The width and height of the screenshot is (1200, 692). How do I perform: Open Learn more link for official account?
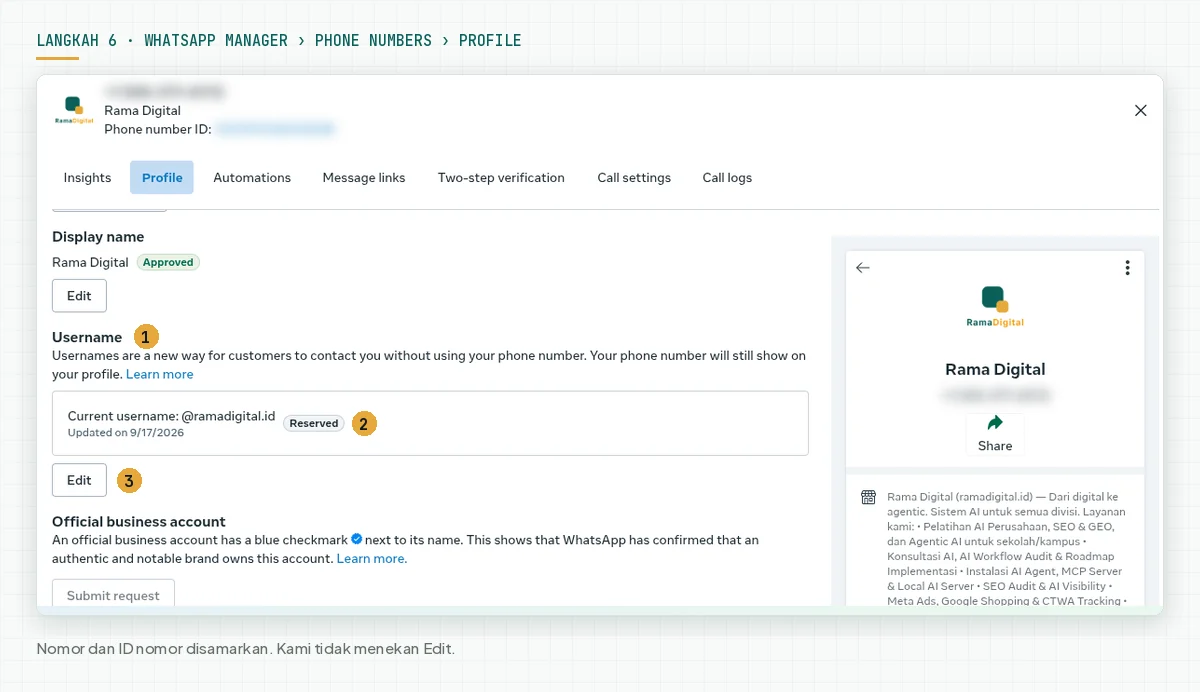point(372,559)
